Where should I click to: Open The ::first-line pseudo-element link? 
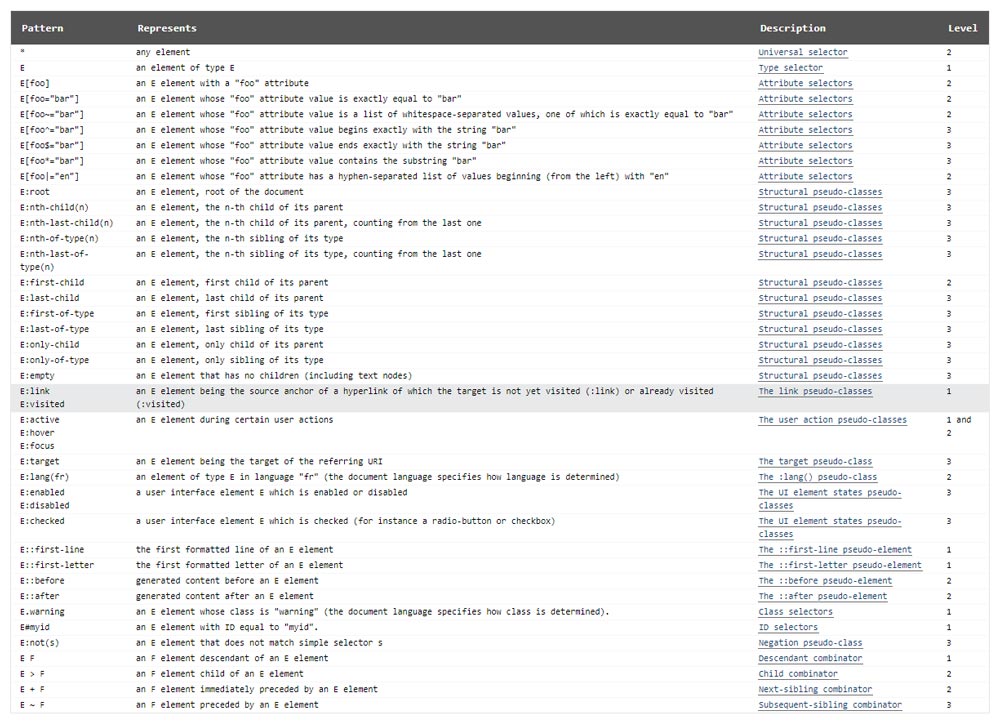coord(834,549)
